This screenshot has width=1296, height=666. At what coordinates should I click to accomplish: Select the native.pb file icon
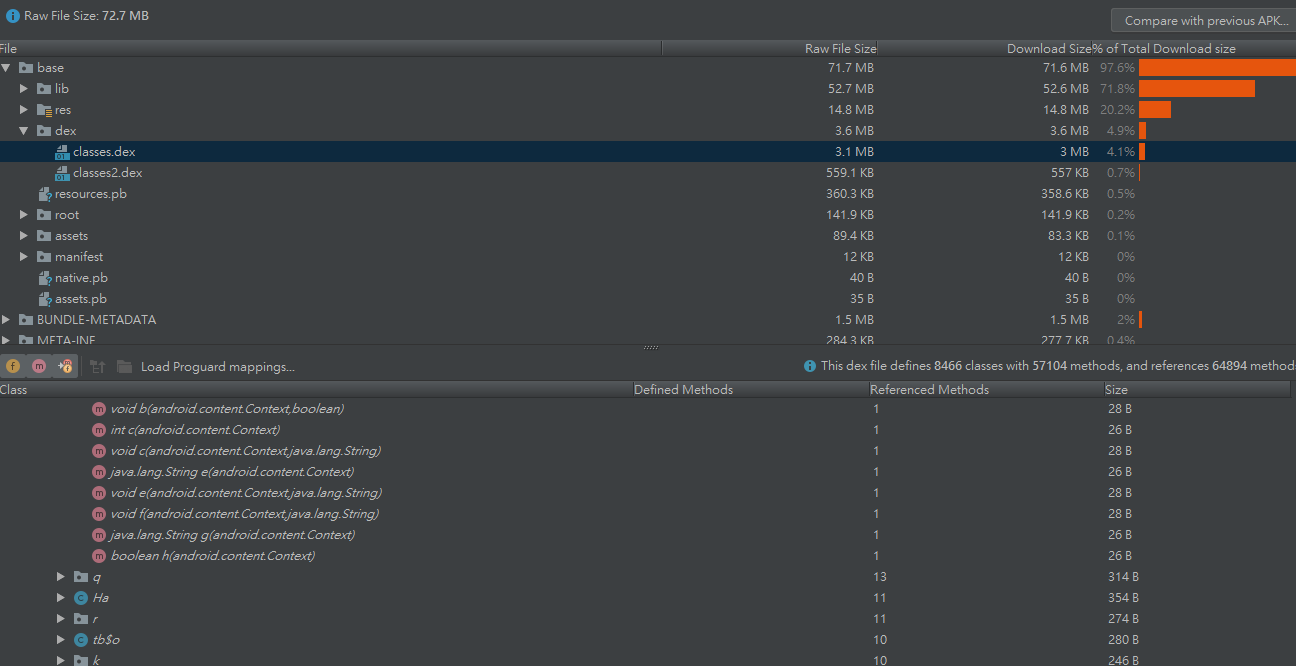44,278
